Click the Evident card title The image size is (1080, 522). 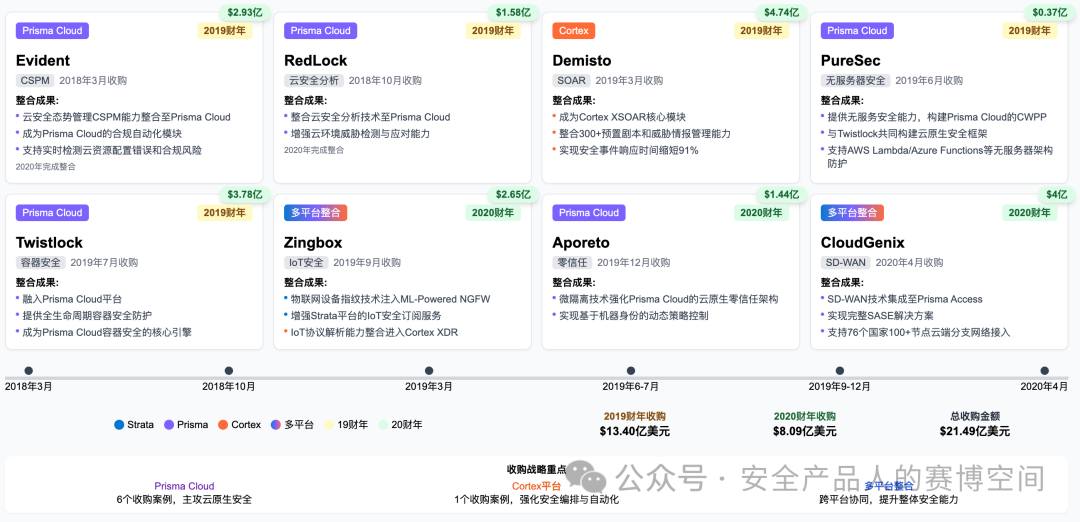(x=43, y=61)
